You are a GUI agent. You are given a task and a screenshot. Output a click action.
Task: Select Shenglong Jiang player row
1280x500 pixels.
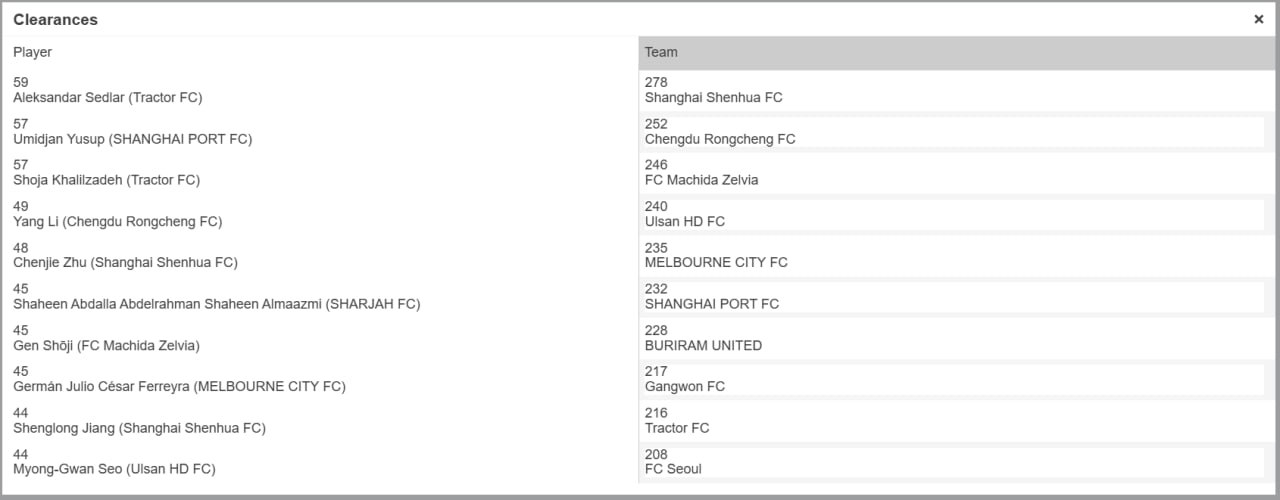point(321,420)
